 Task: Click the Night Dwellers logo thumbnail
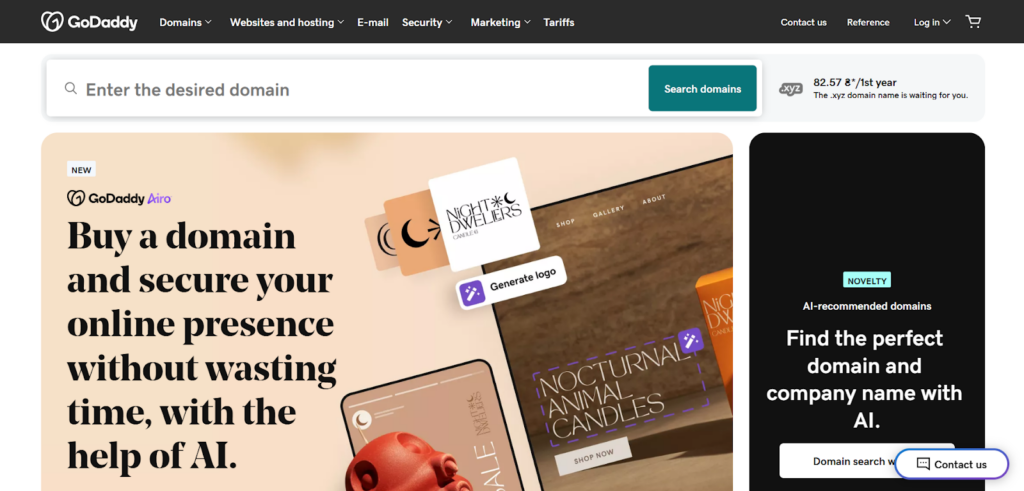[483, 214]
